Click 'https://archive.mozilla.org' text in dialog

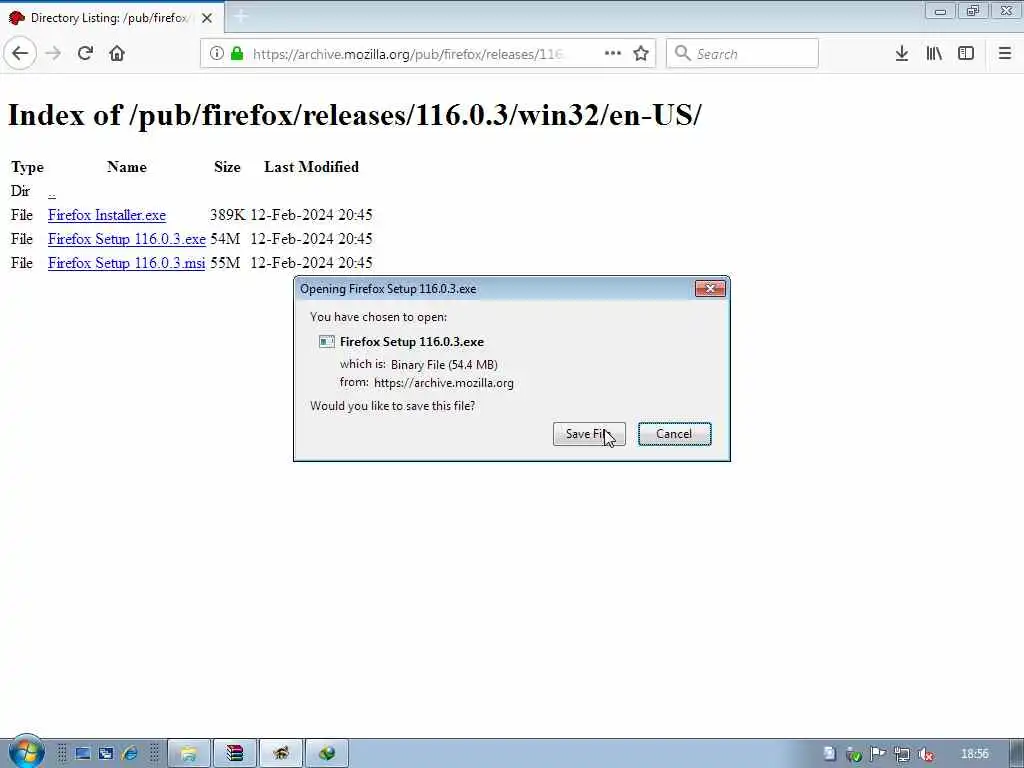pyautogui.click(x=443, y=383)
